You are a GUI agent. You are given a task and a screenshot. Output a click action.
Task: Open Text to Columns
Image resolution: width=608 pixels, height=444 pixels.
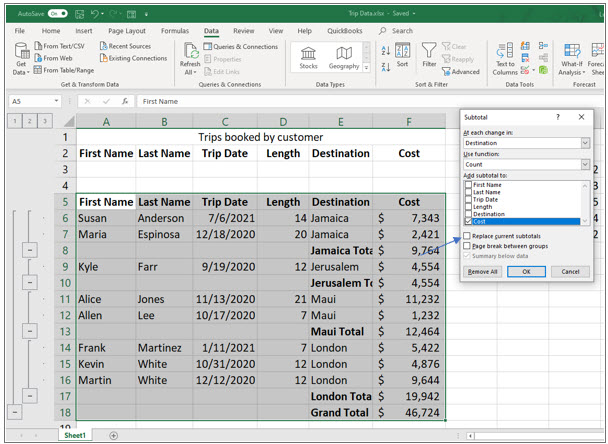click(505, 59)
